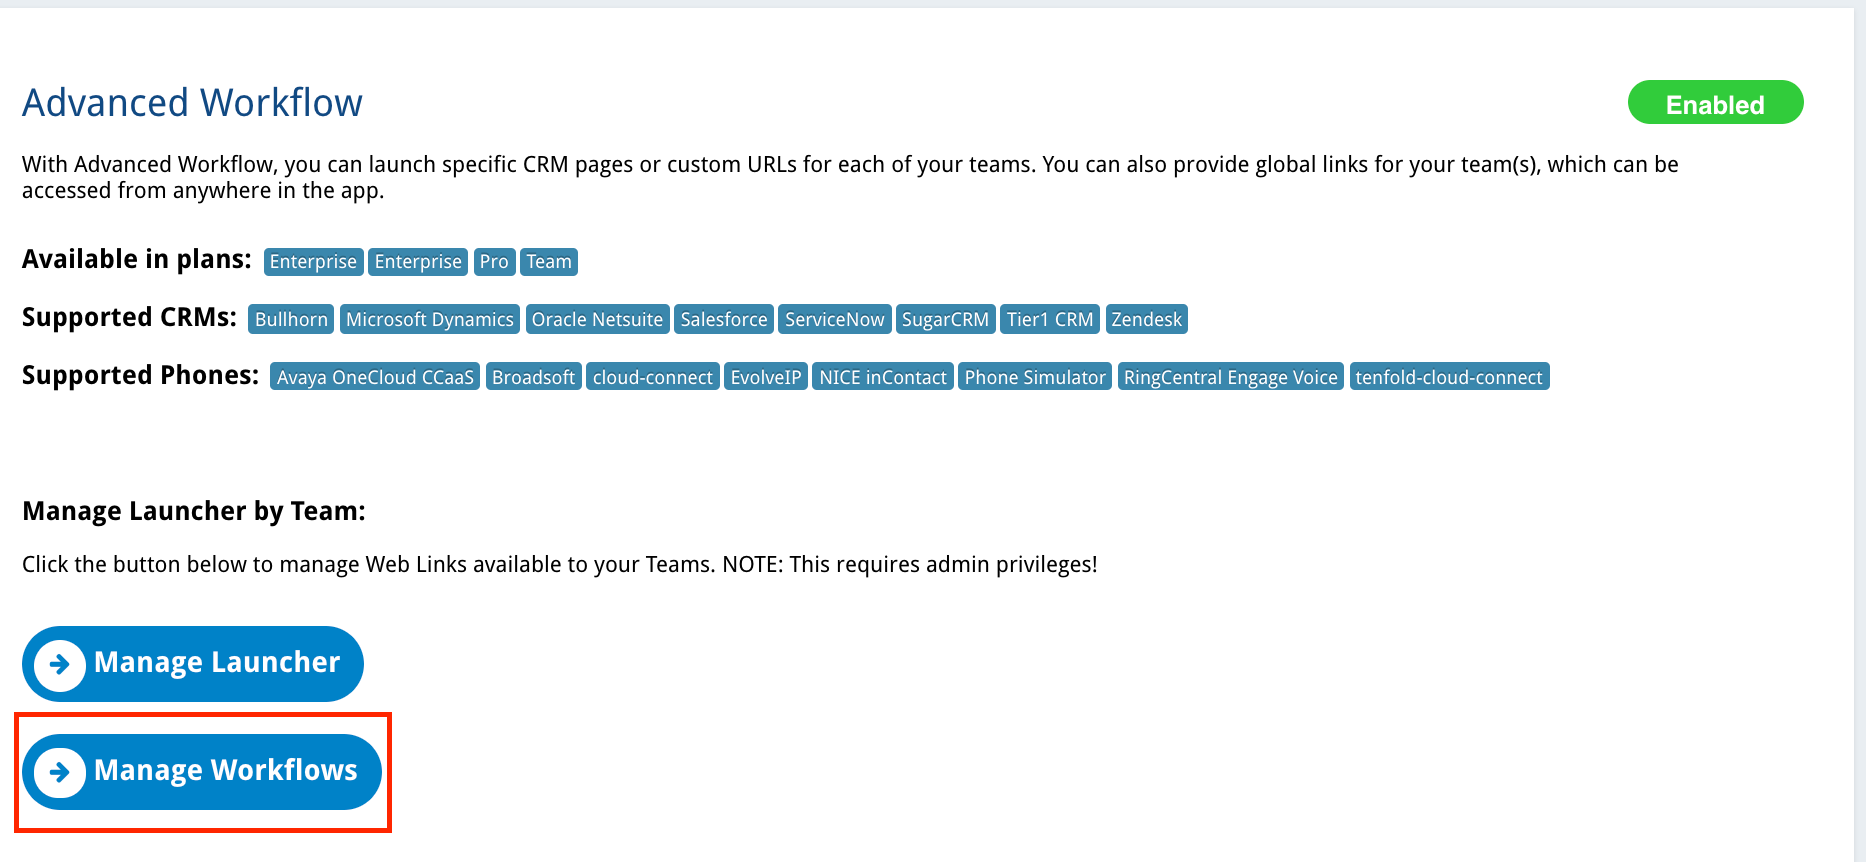This screenshot has height=862, width=1866.
Task: Click the Oracle Netsuite tag
Action: [597, 320]
